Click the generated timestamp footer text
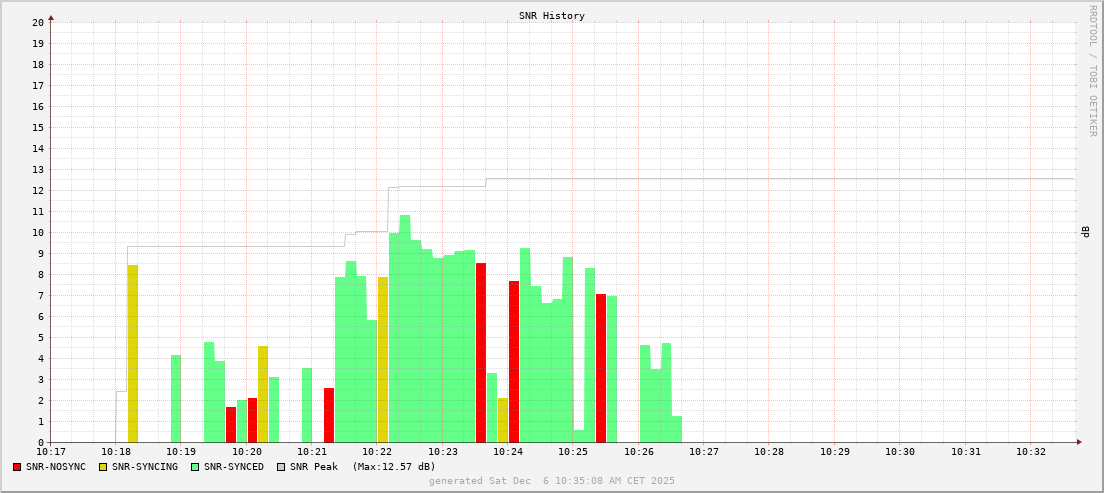 coord(552,481)
